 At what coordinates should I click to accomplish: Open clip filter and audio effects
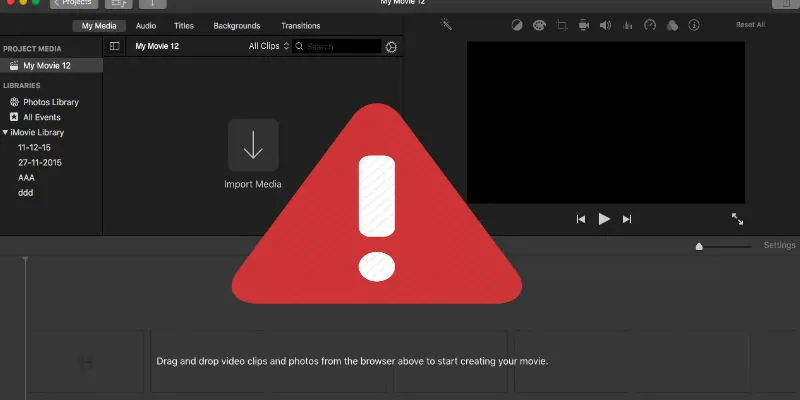coord(672,25)
